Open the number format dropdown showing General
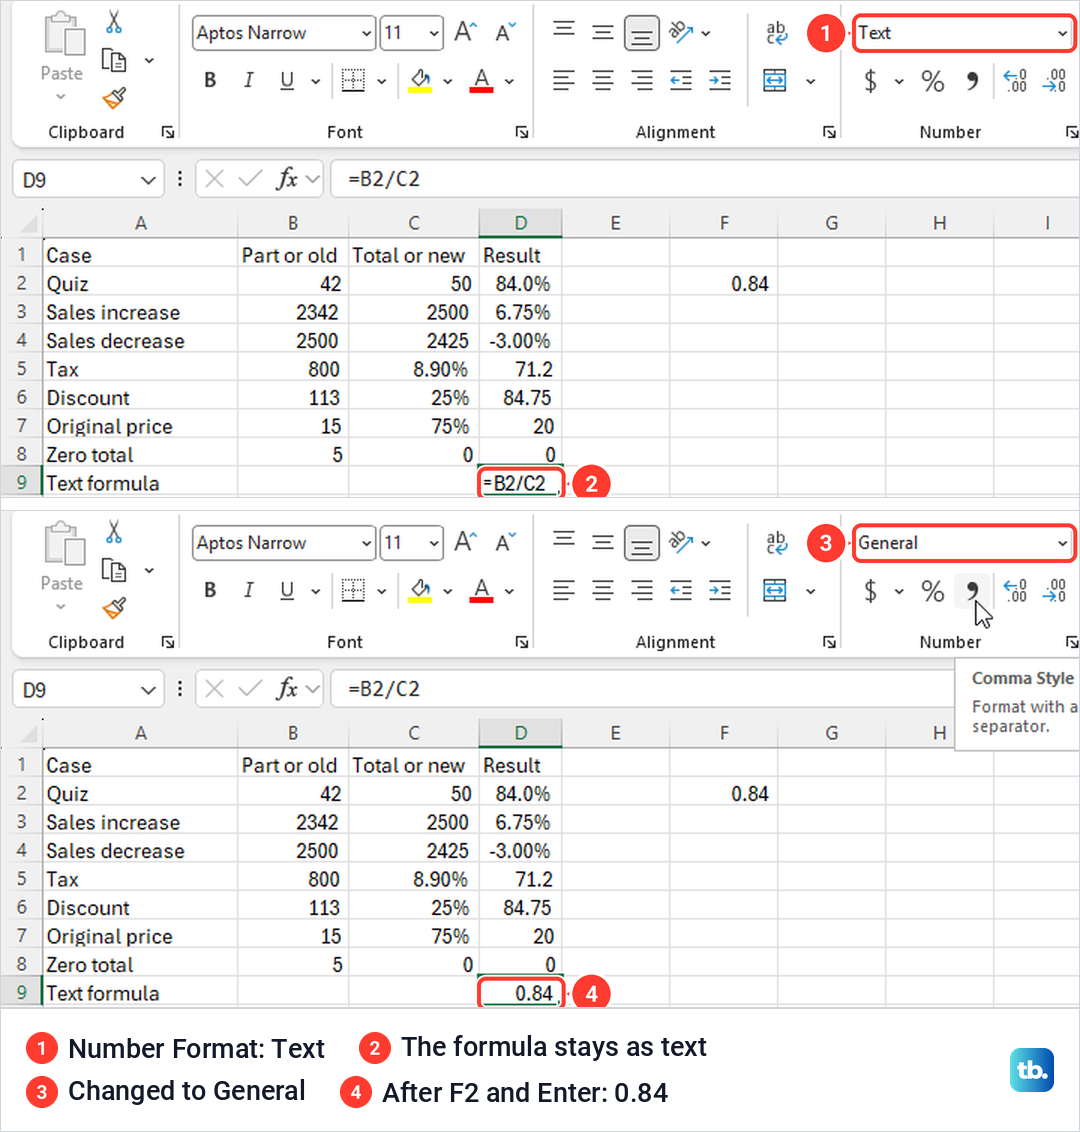Viewport: 1080px width, 1132px height. pyautogui.click(x=1062, y=543)
